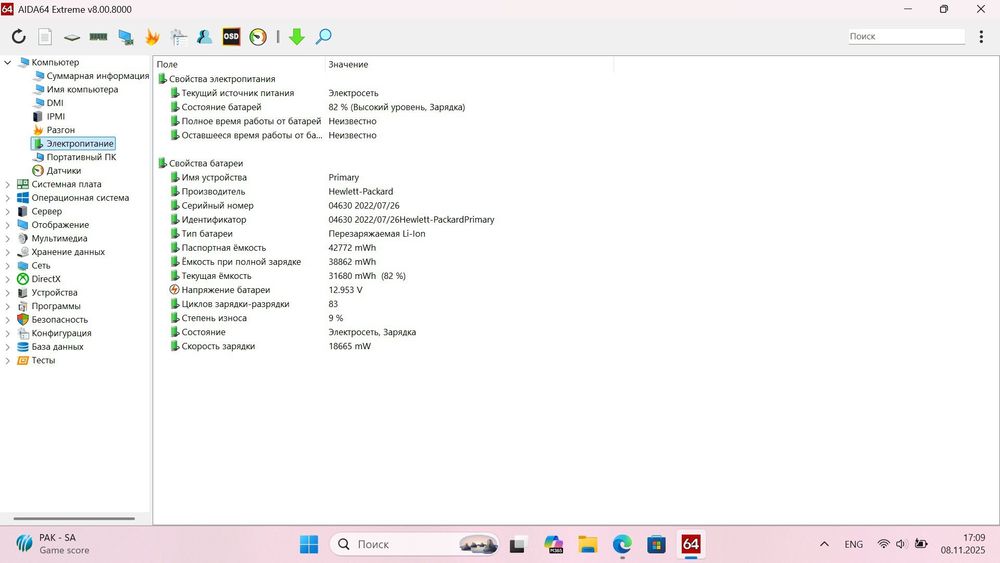Select Степень износа row
The width and height of the screenshot is (1000, 563).
coord(214,318)
